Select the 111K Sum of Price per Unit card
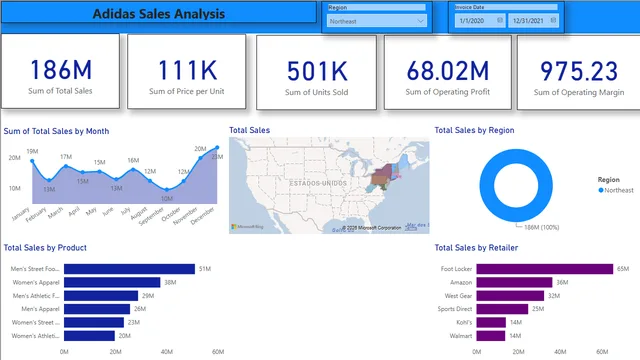Screen dimensions: 640x360 pos(187,71)
